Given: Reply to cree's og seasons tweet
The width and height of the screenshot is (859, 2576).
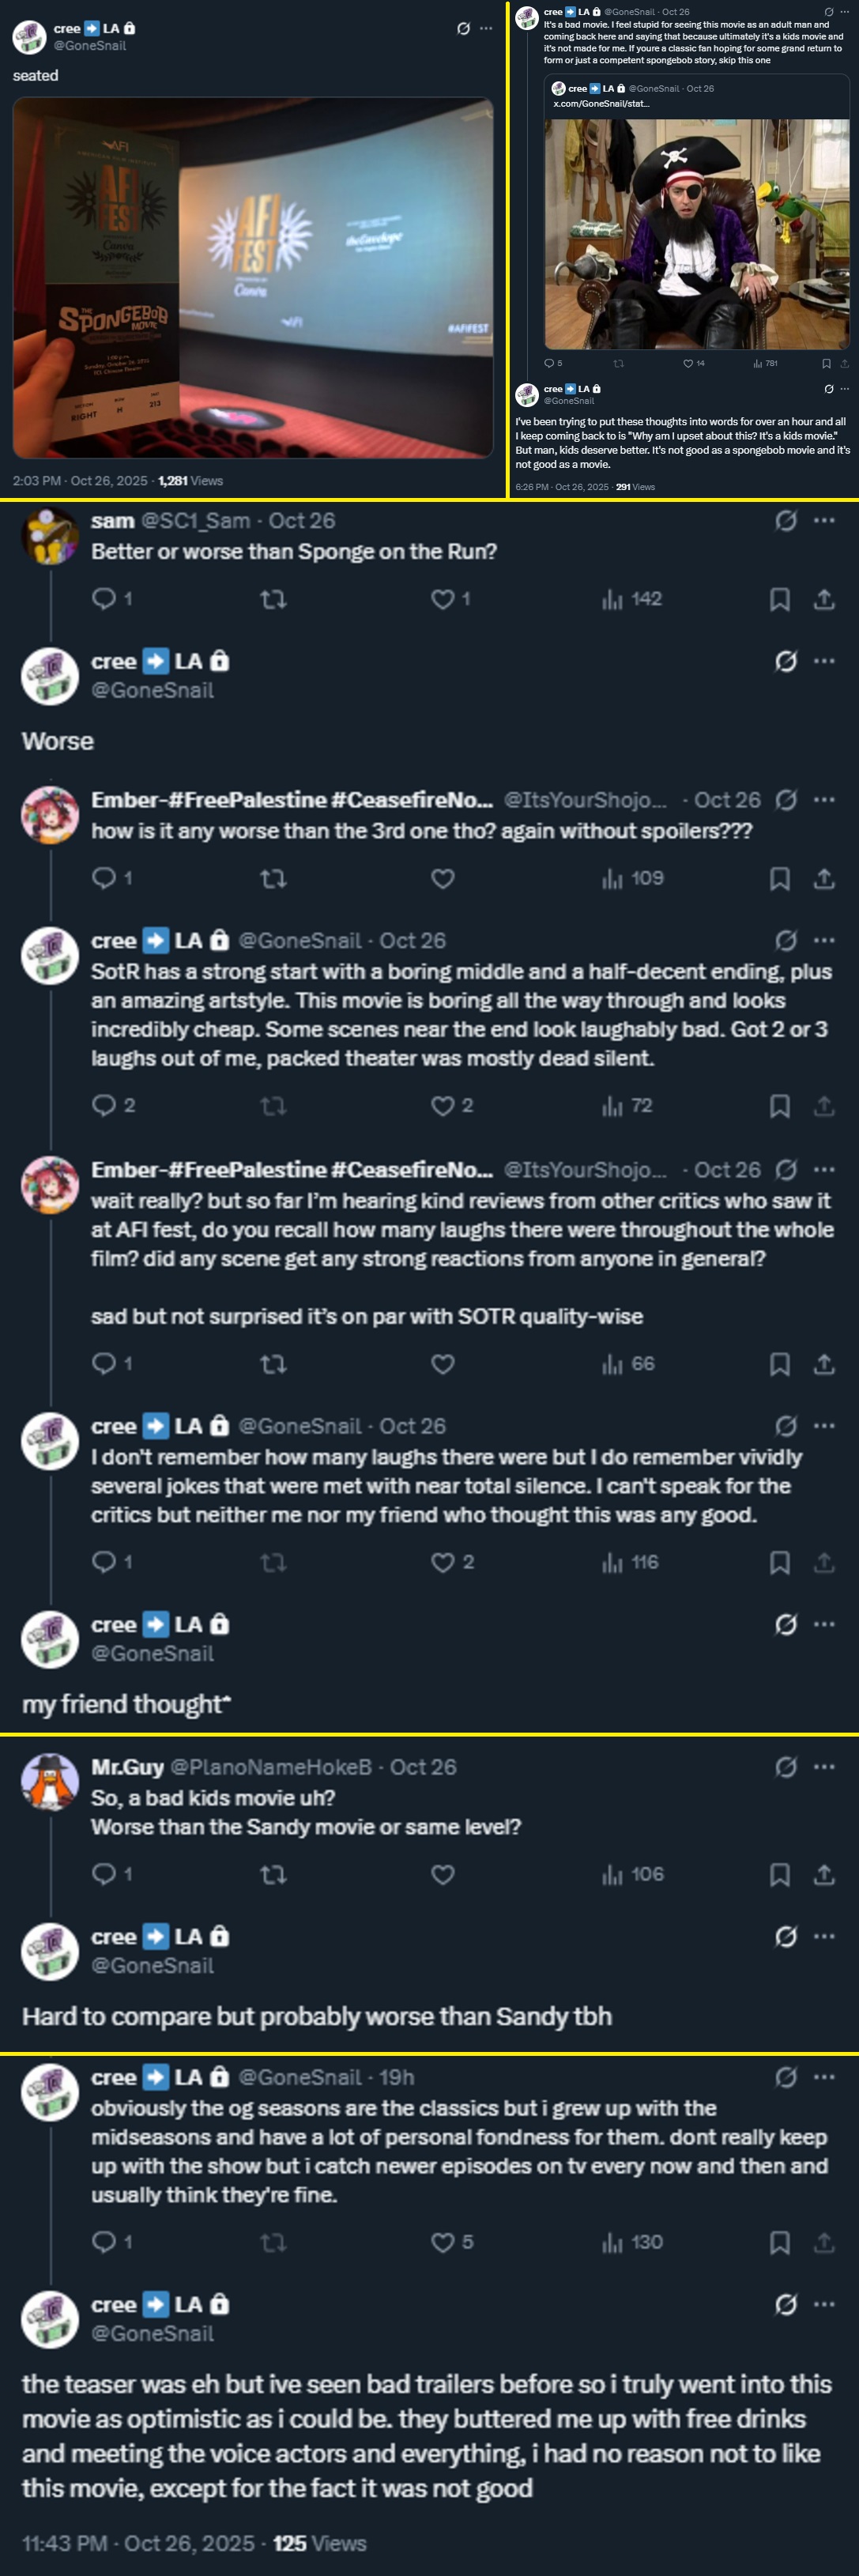Looking at the screenshot, I should pyautogui.click(x=104, y=2242).
